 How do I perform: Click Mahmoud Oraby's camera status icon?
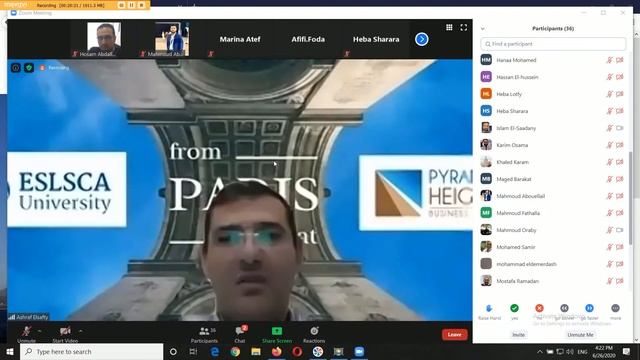(x=620, y=230)
